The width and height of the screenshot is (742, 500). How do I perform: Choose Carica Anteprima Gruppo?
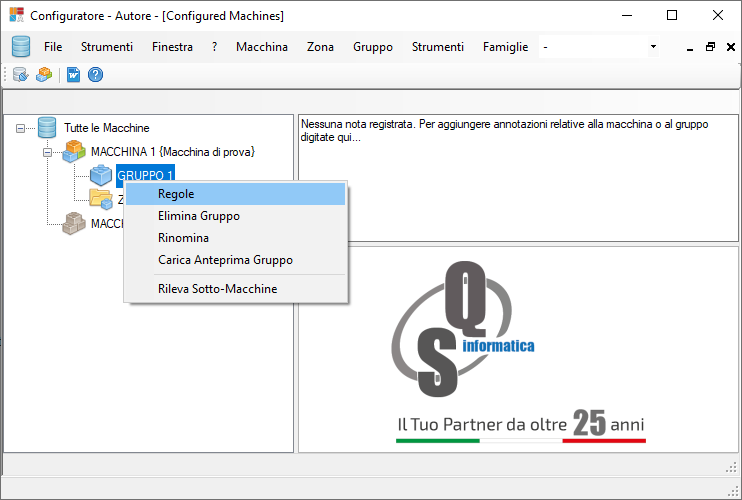pos(236,260)
